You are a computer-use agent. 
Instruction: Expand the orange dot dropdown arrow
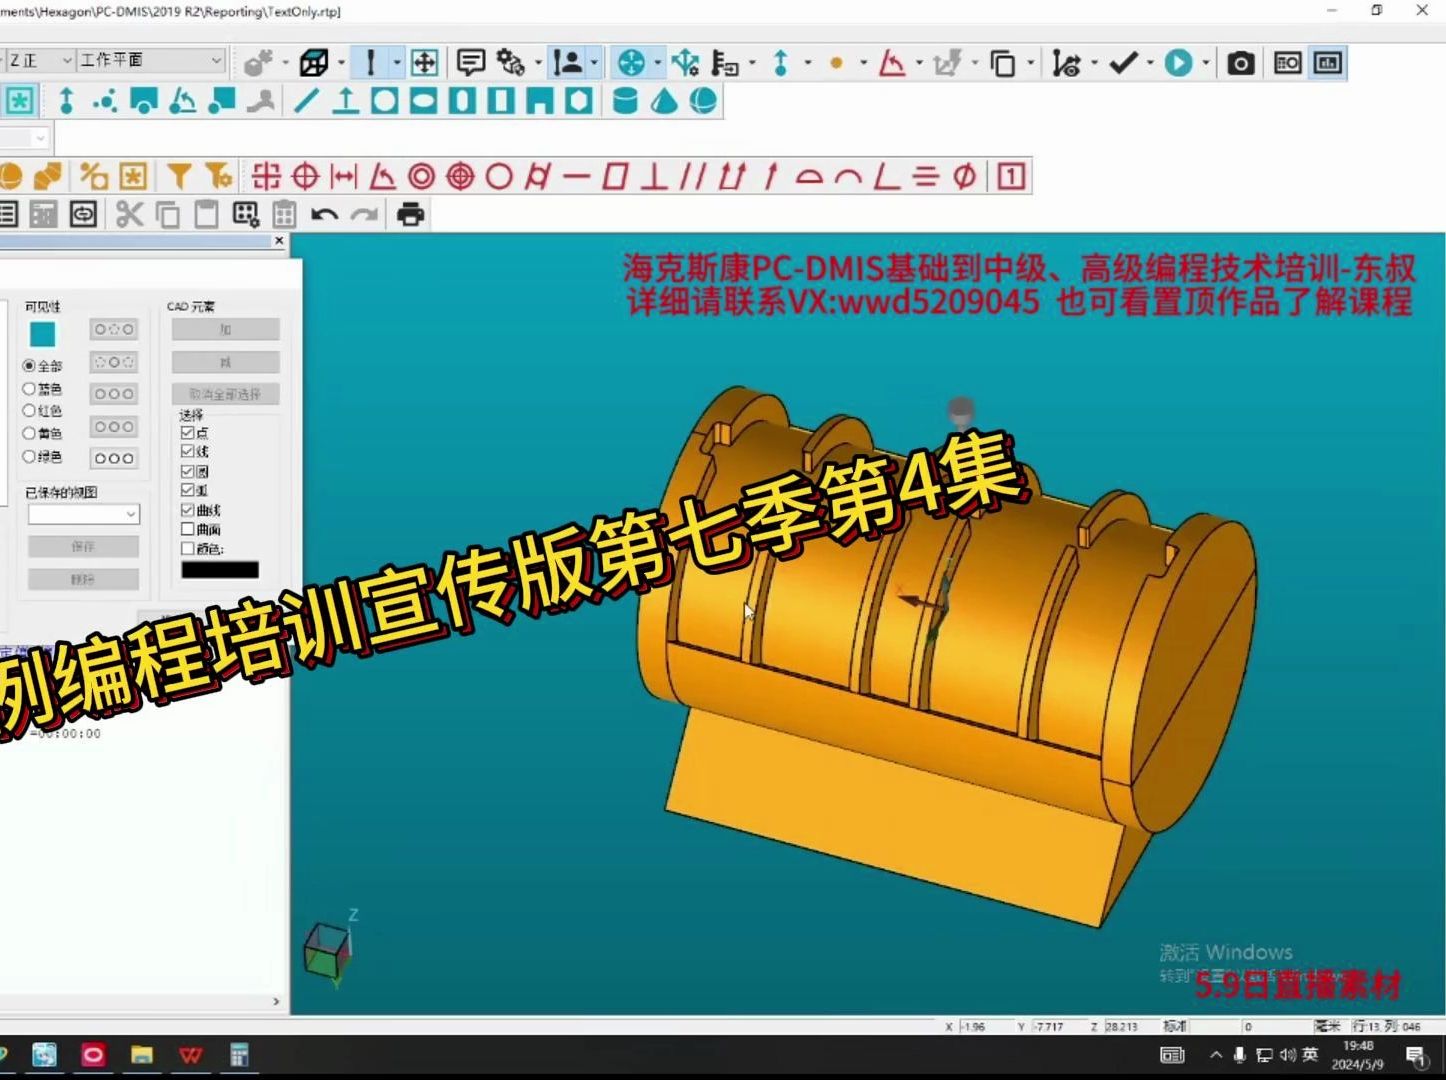[x=863, y=63]
